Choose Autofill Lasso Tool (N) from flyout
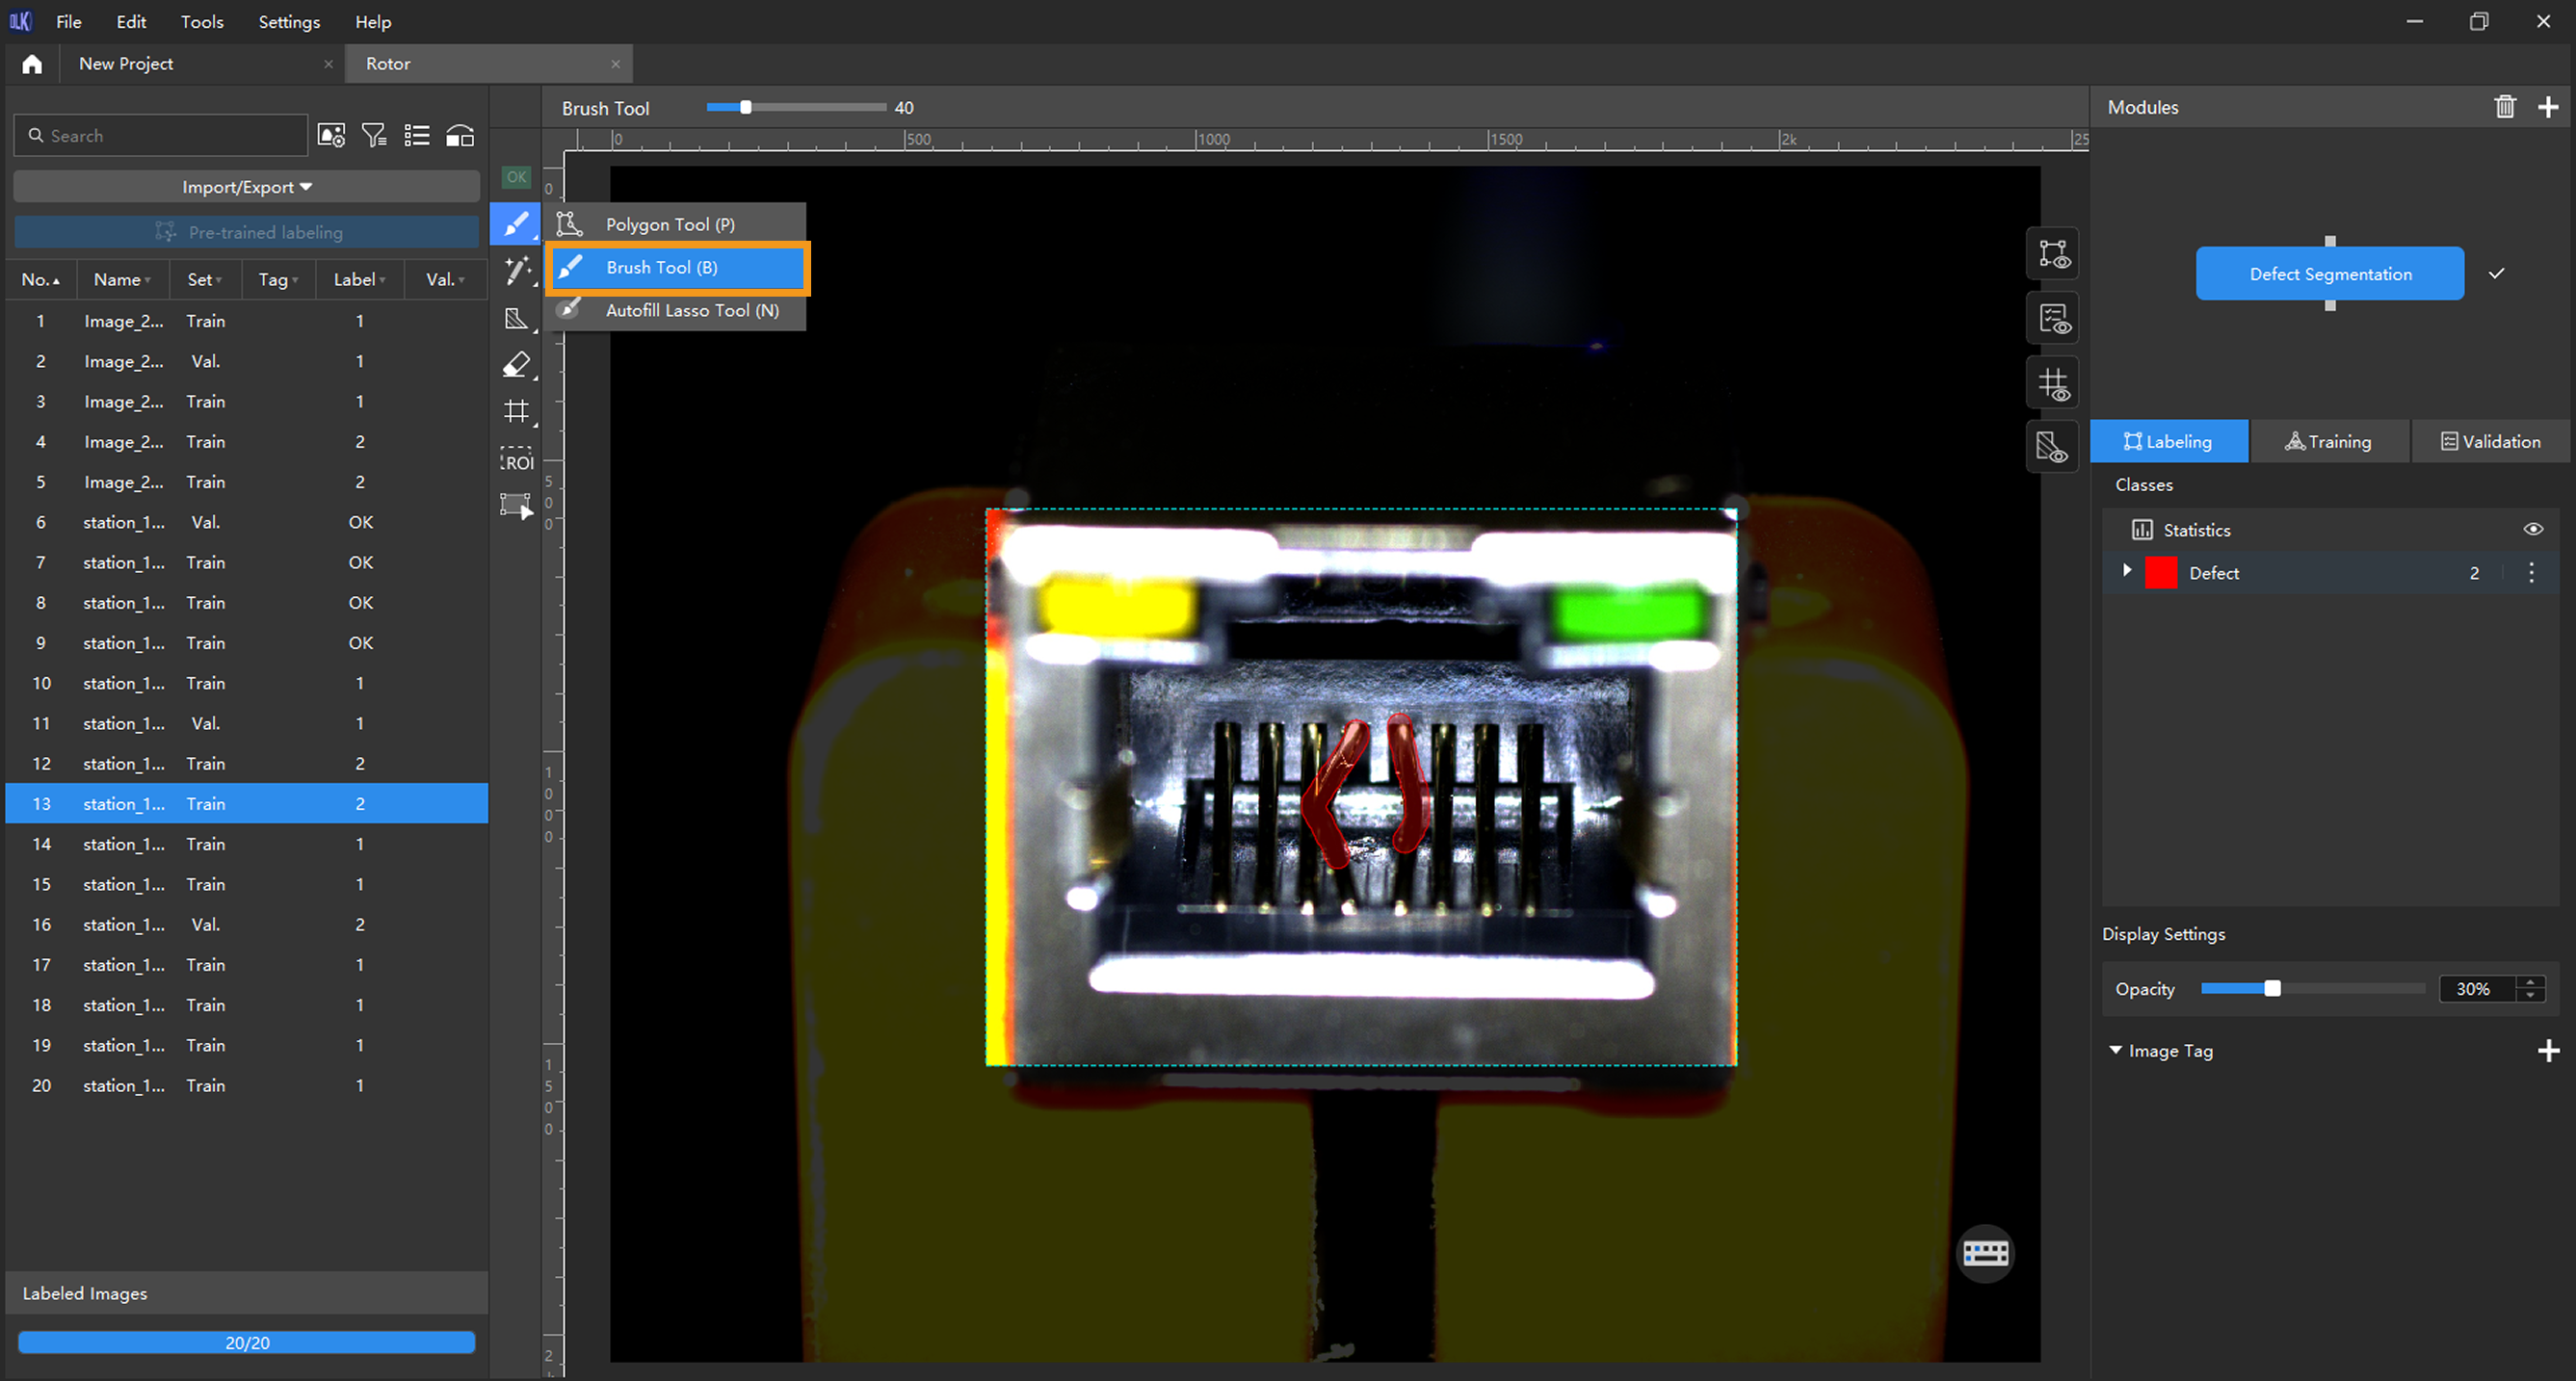Screen dimensions: 2576x1381 (x=677, y=310)
